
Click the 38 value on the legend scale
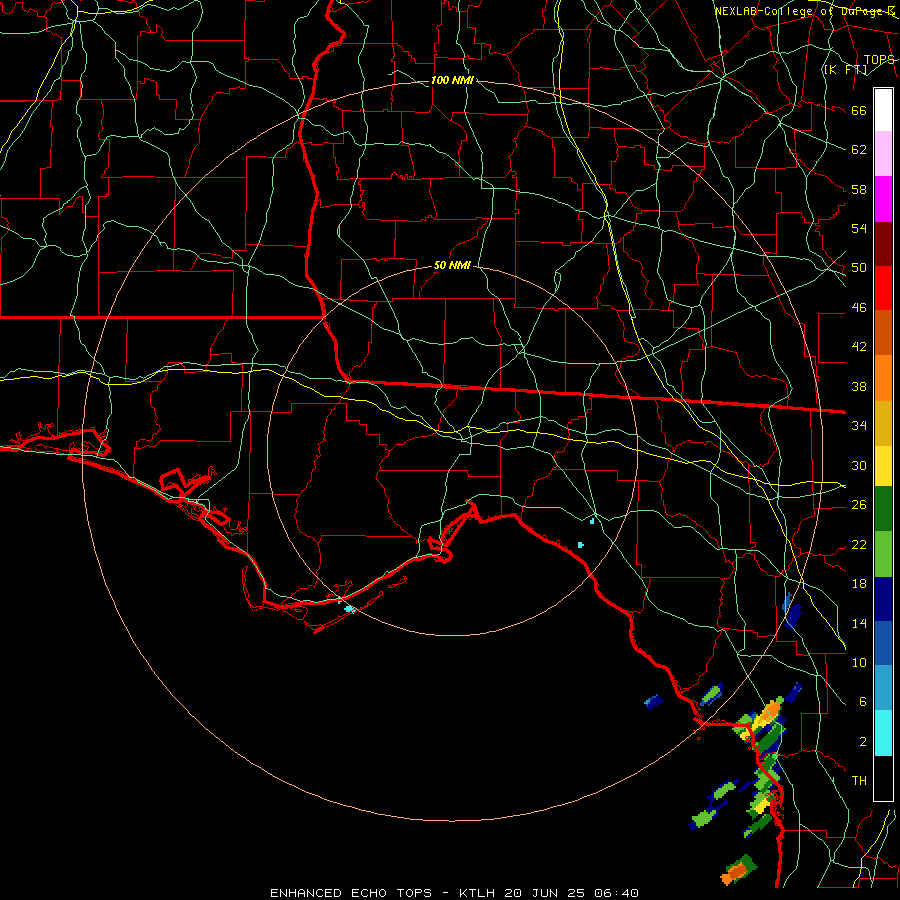[x=859, y=386]
